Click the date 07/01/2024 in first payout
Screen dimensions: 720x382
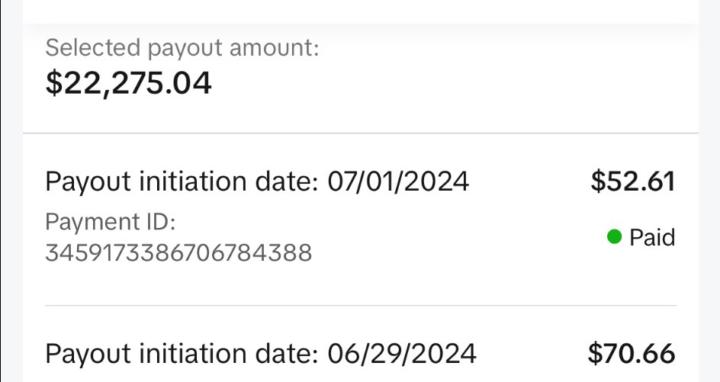(398, 181)
